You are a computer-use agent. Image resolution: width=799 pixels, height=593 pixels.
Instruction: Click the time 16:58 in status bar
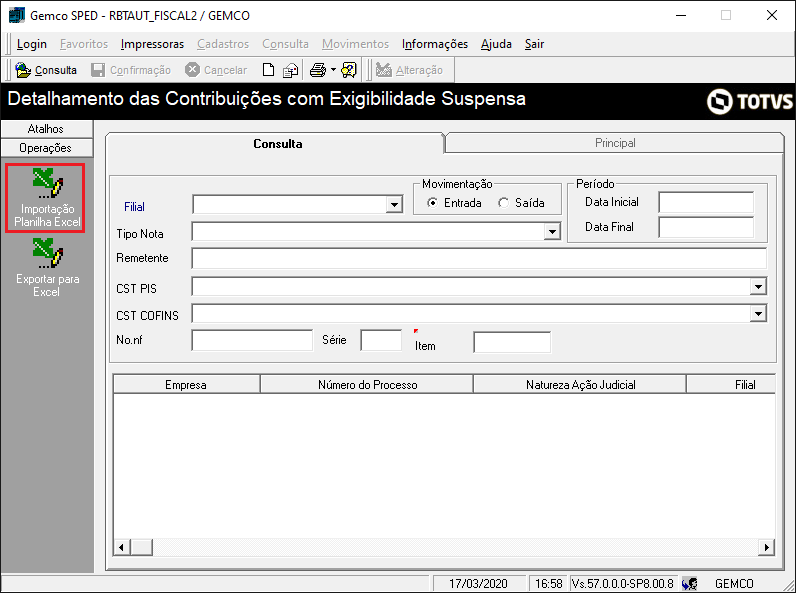click(548, 583)
